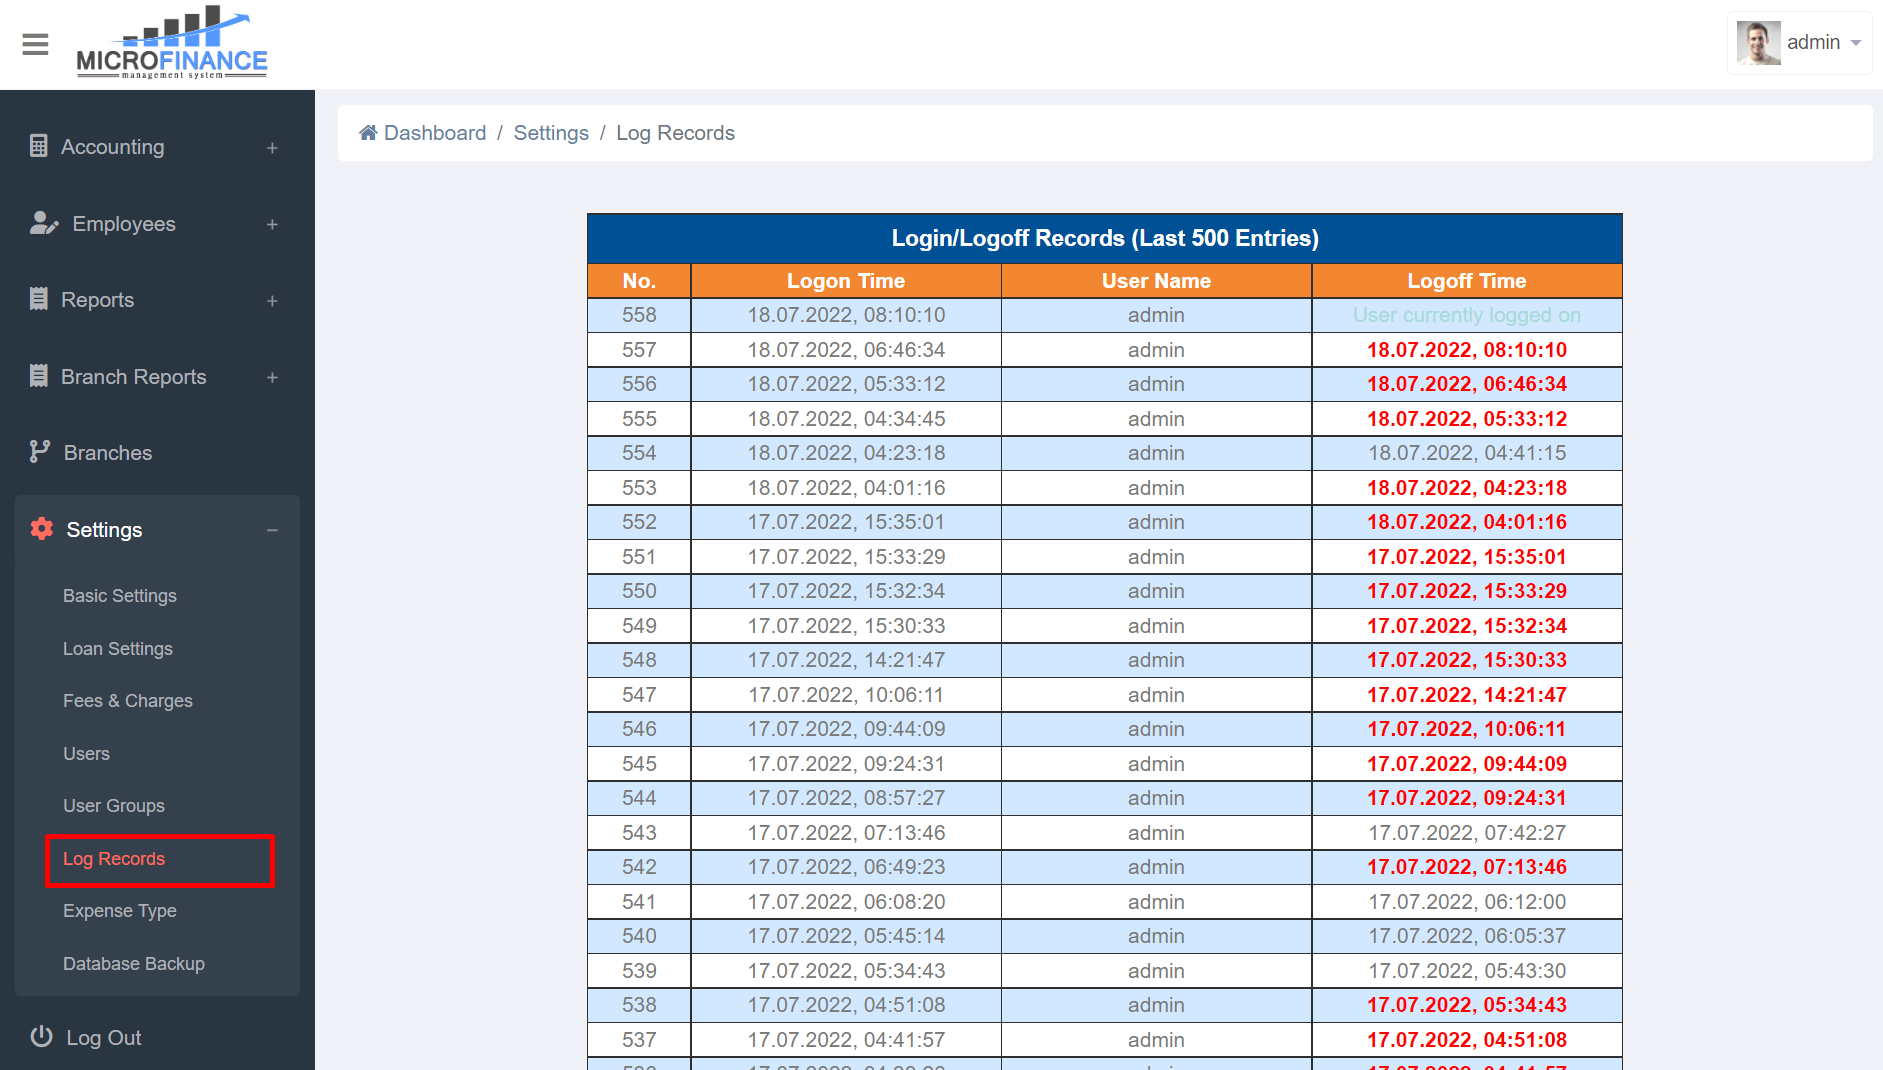Click admin user name in row 545
Screen dimensions: 1883x1070
point(1156,764)
